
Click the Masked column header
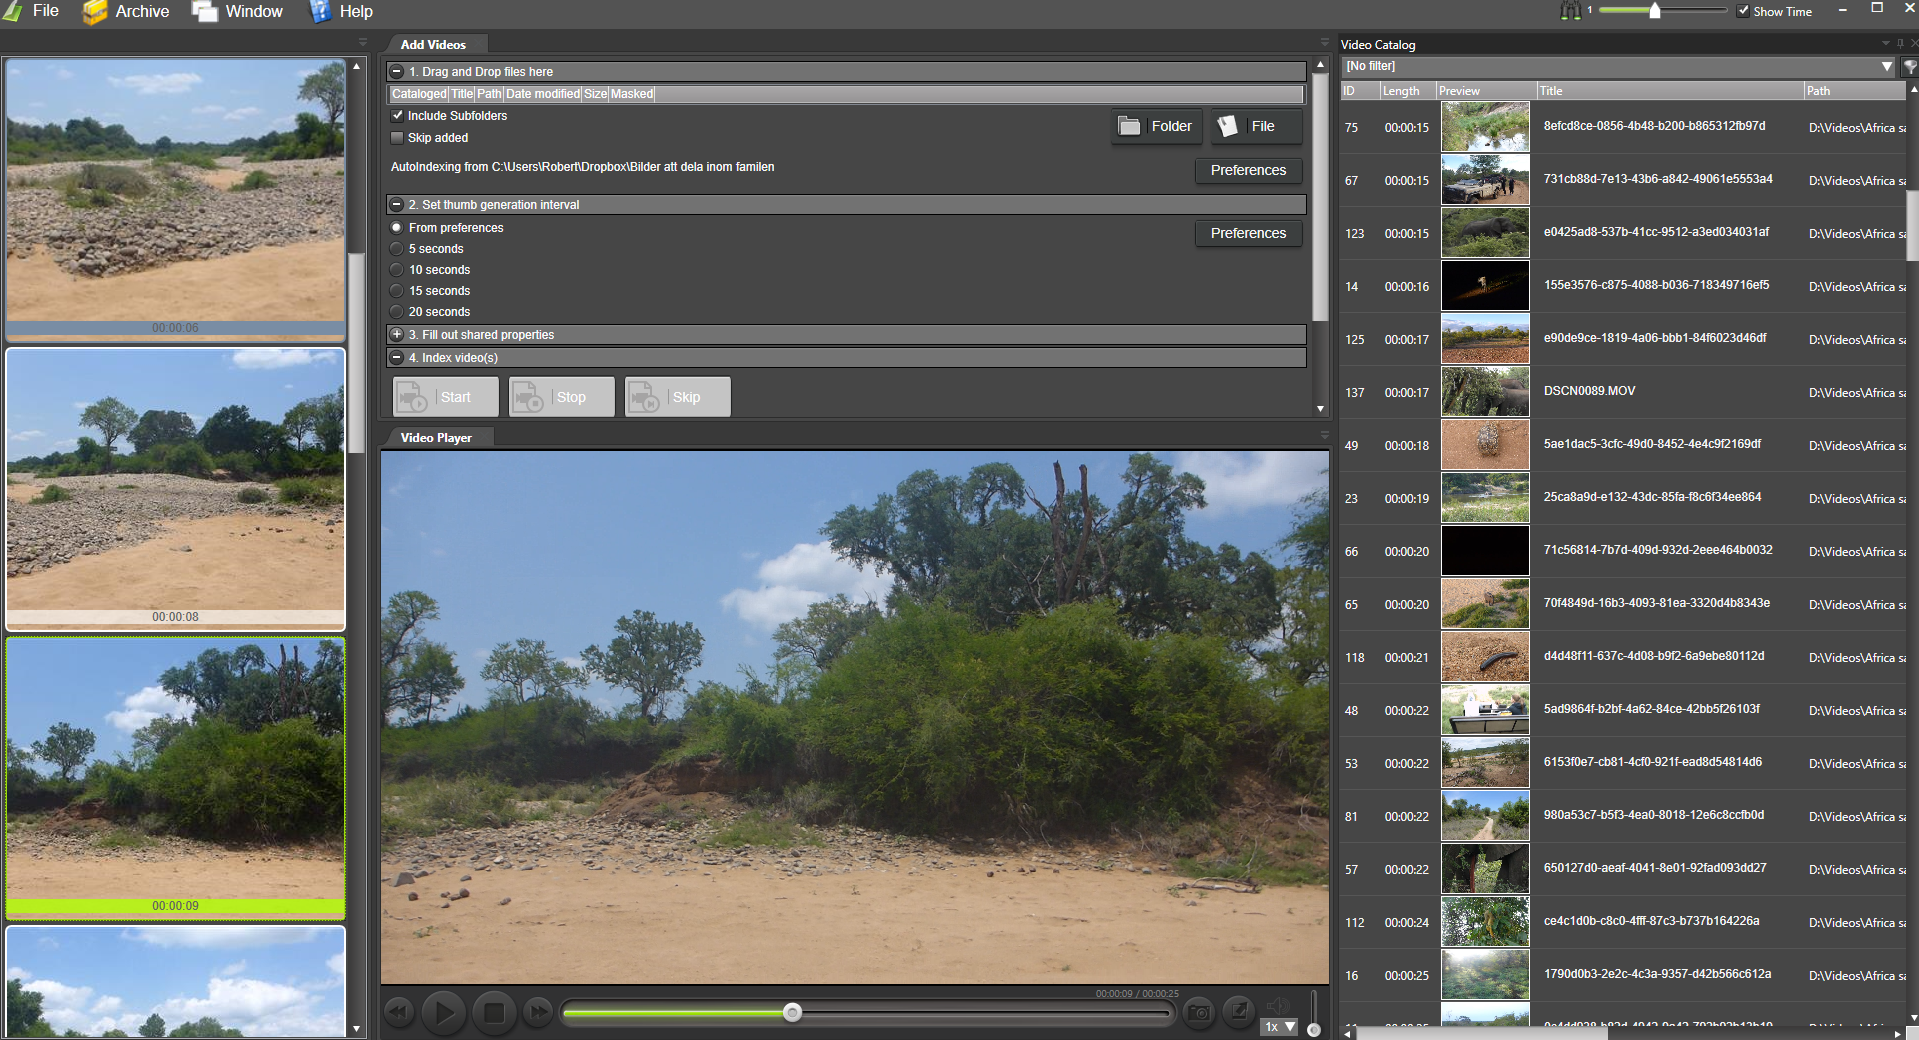click(x=632, y=93)
